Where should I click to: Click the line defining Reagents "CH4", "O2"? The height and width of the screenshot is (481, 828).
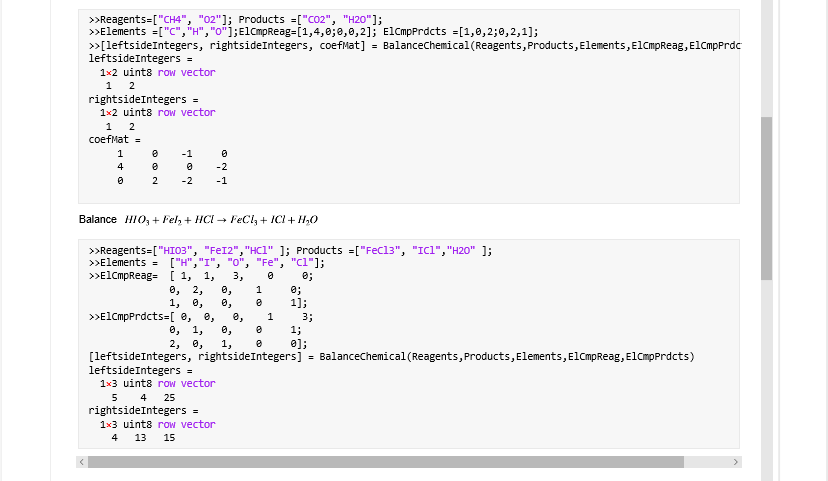point(236,20)
